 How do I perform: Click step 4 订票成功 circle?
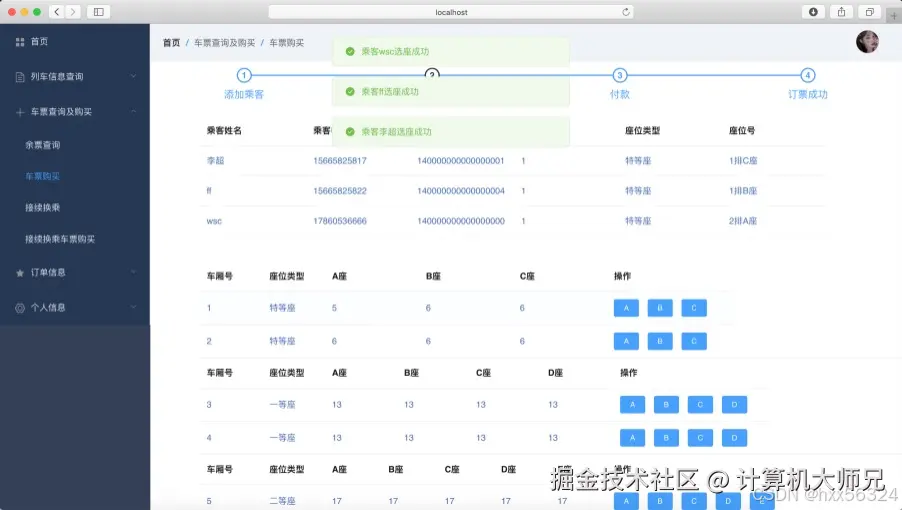[x=808, y=75]
